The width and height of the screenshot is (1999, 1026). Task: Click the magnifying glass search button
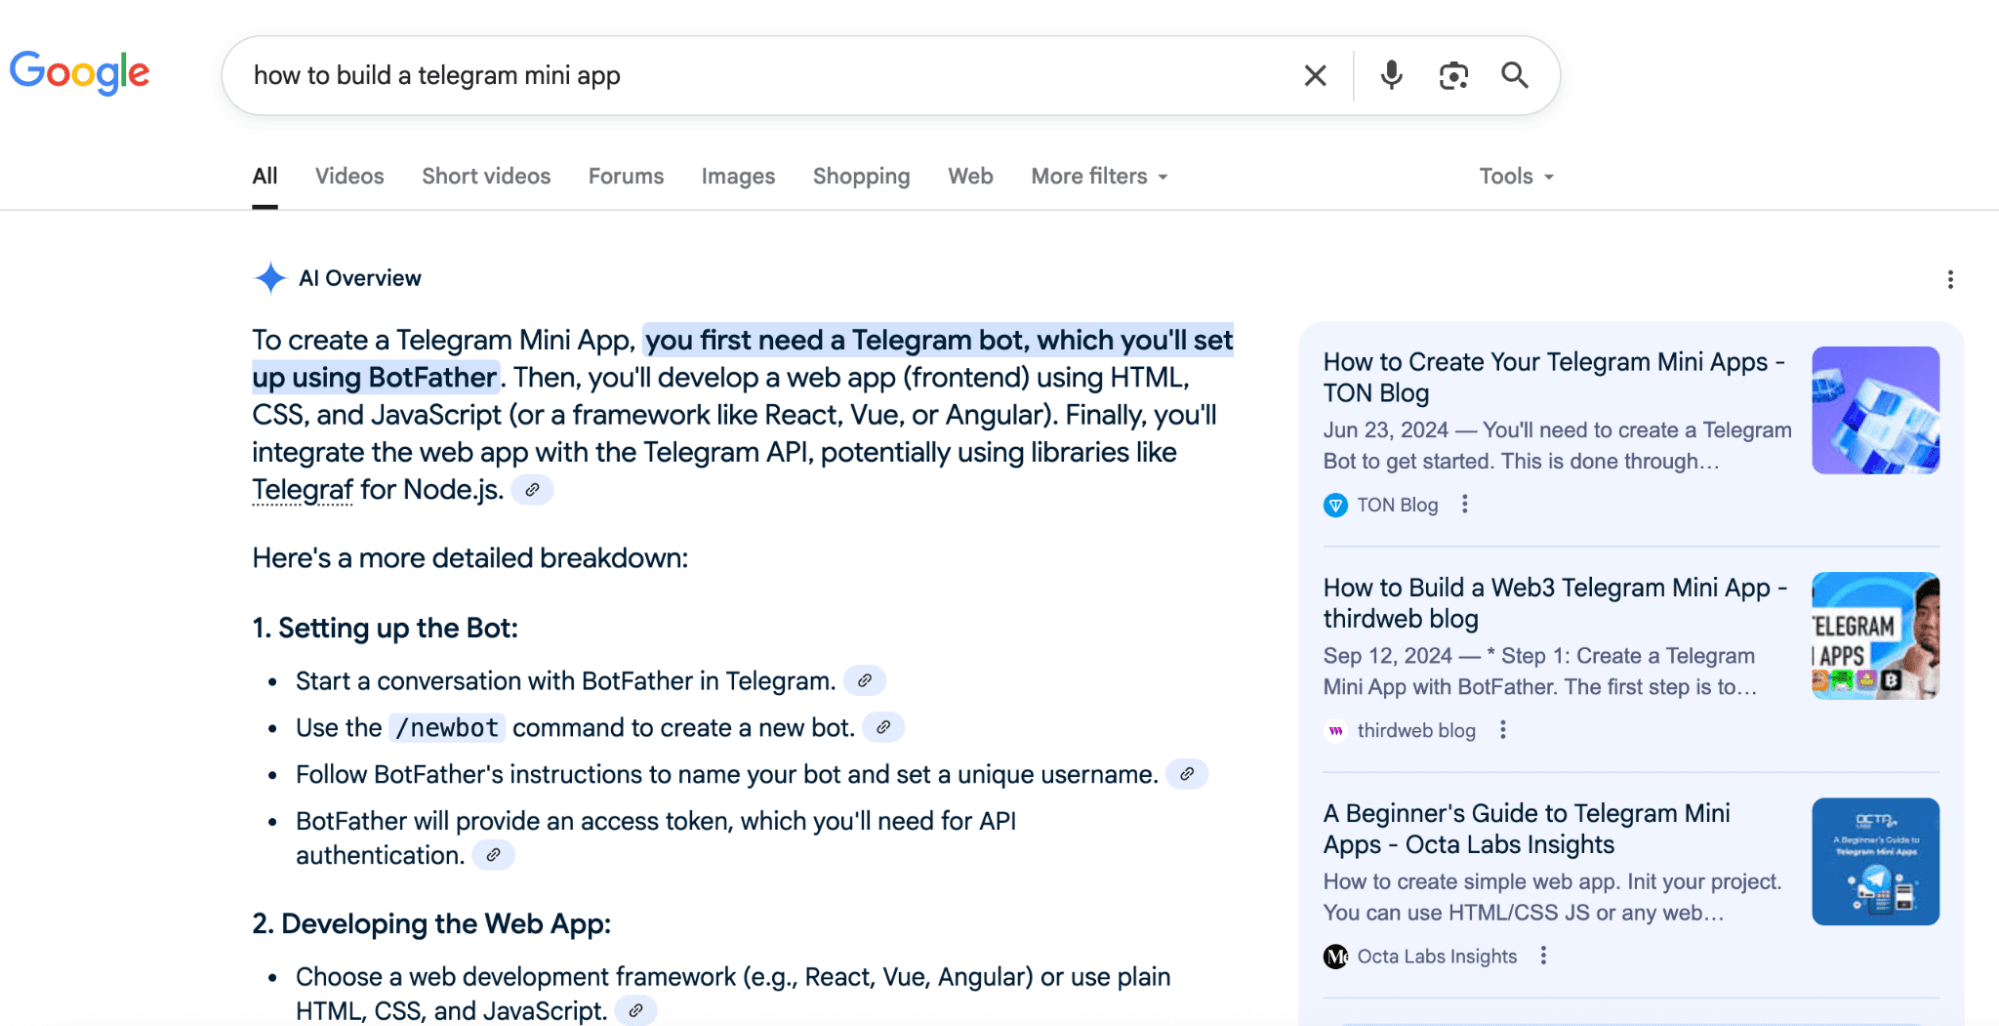[1514, 76]
